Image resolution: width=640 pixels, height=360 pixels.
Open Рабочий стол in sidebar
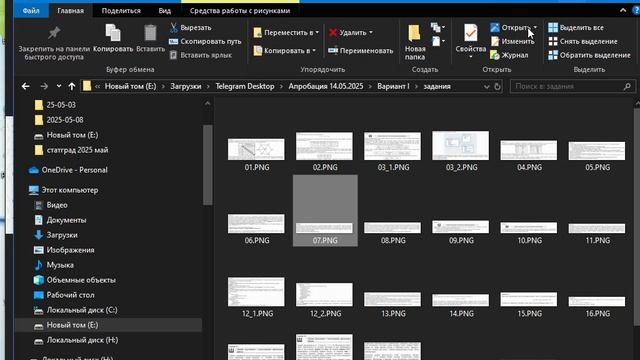[x=70, y=295]
